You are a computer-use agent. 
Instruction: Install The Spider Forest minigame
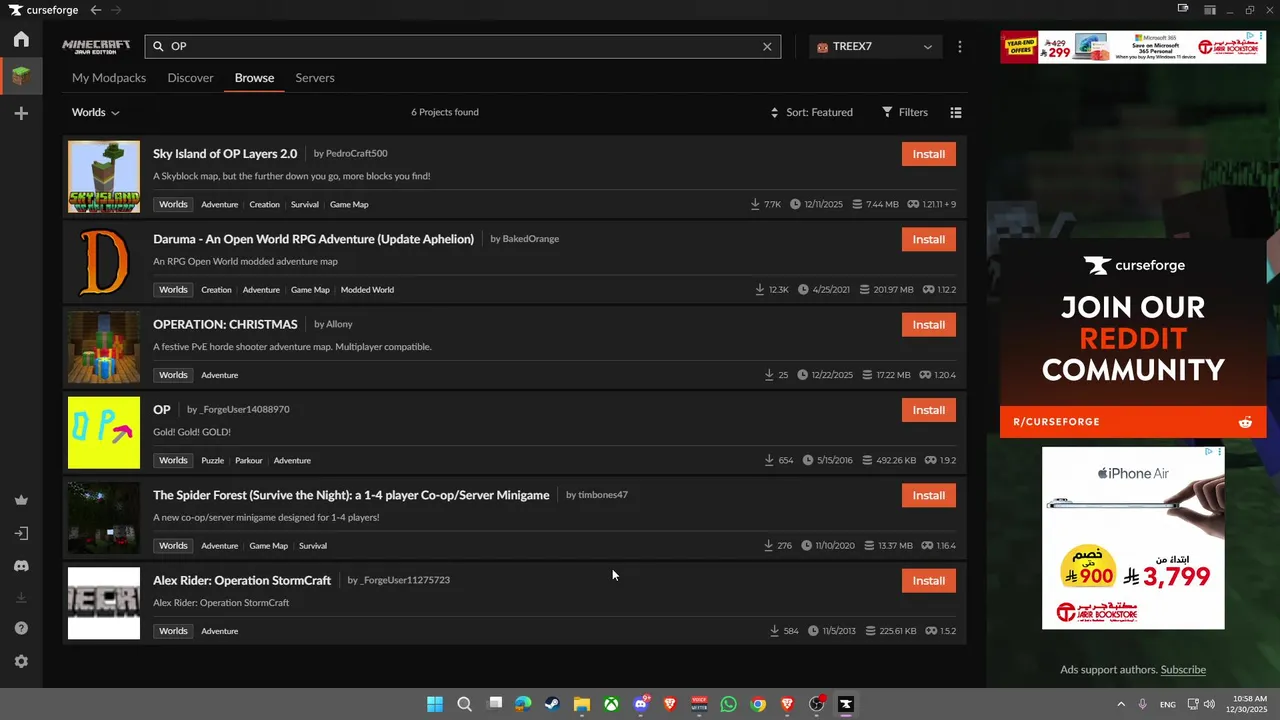click(929, 495)
